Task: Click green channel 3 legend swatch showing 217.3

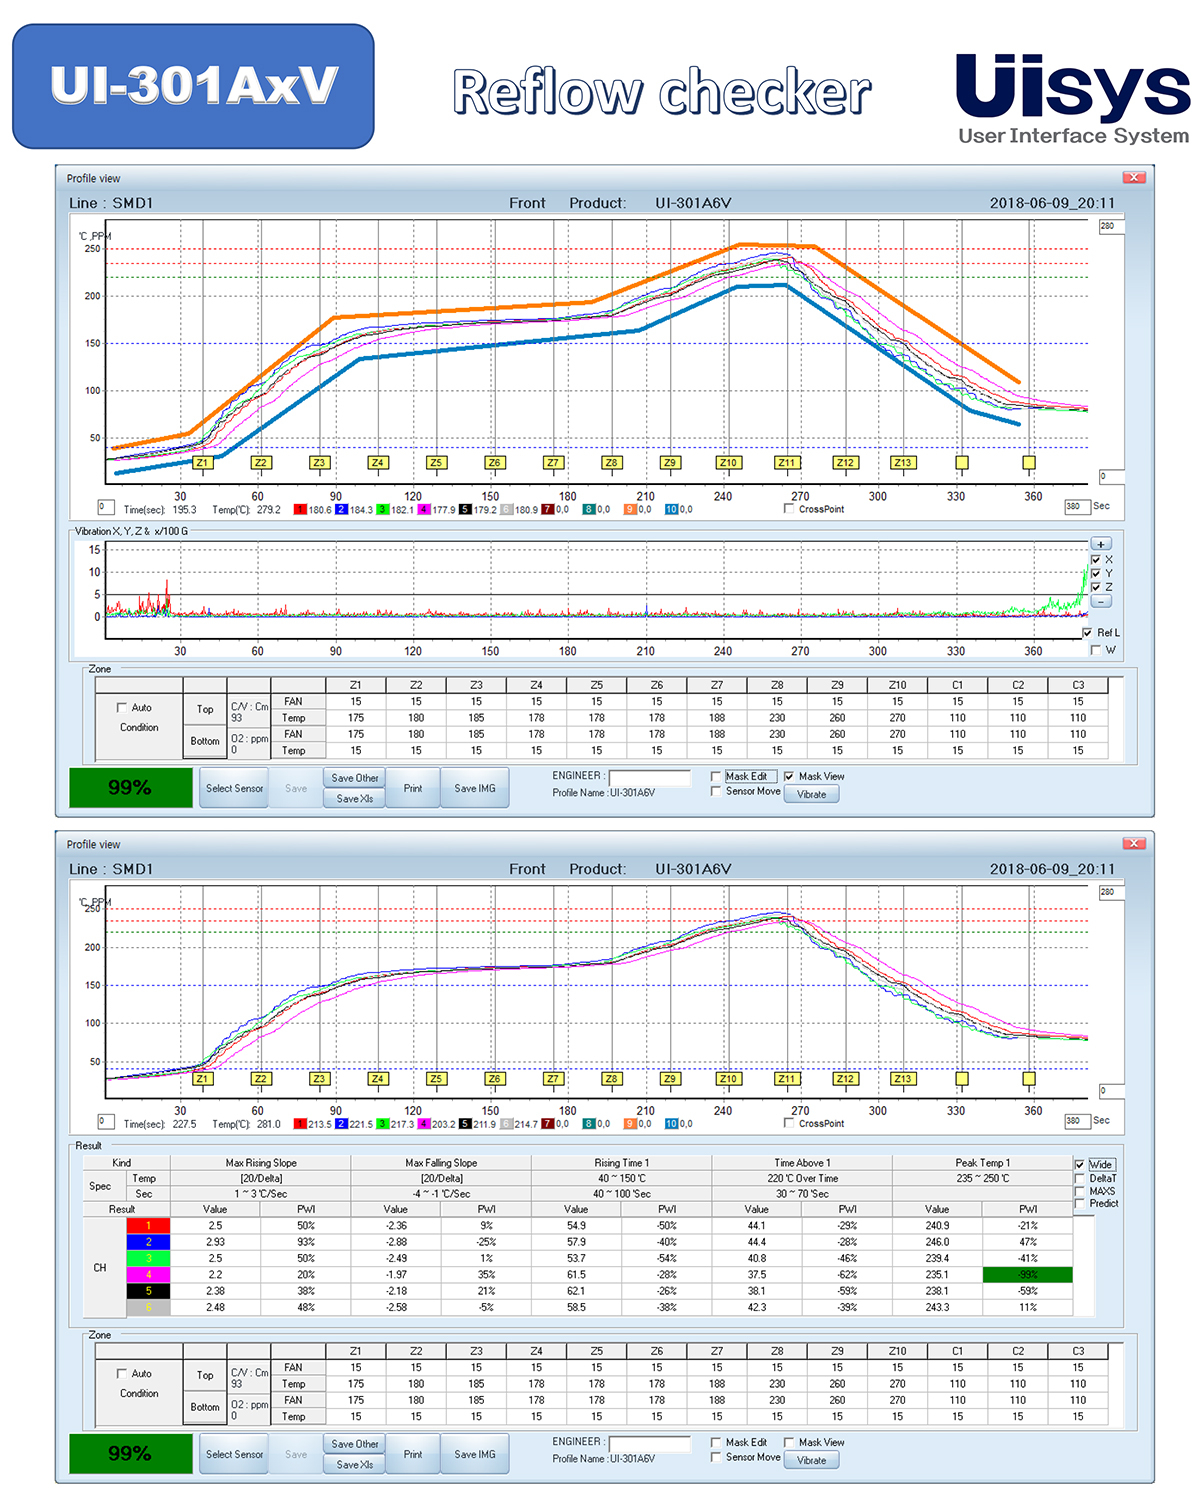Action: tap(382, 1124)
